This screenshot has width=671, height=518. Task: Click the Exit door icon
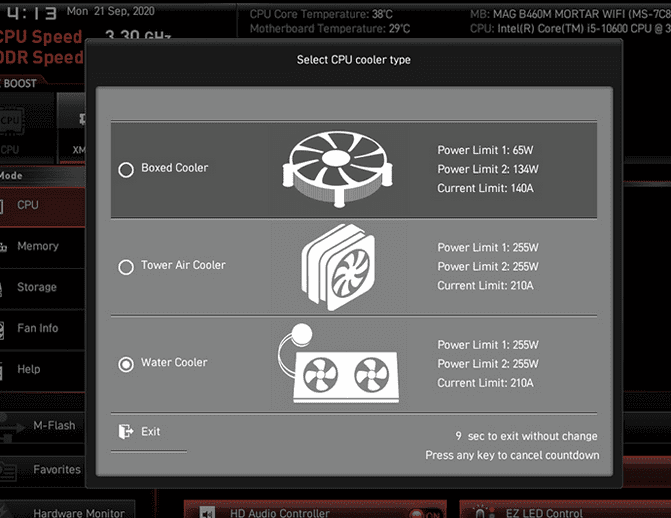tap(126, 432)
